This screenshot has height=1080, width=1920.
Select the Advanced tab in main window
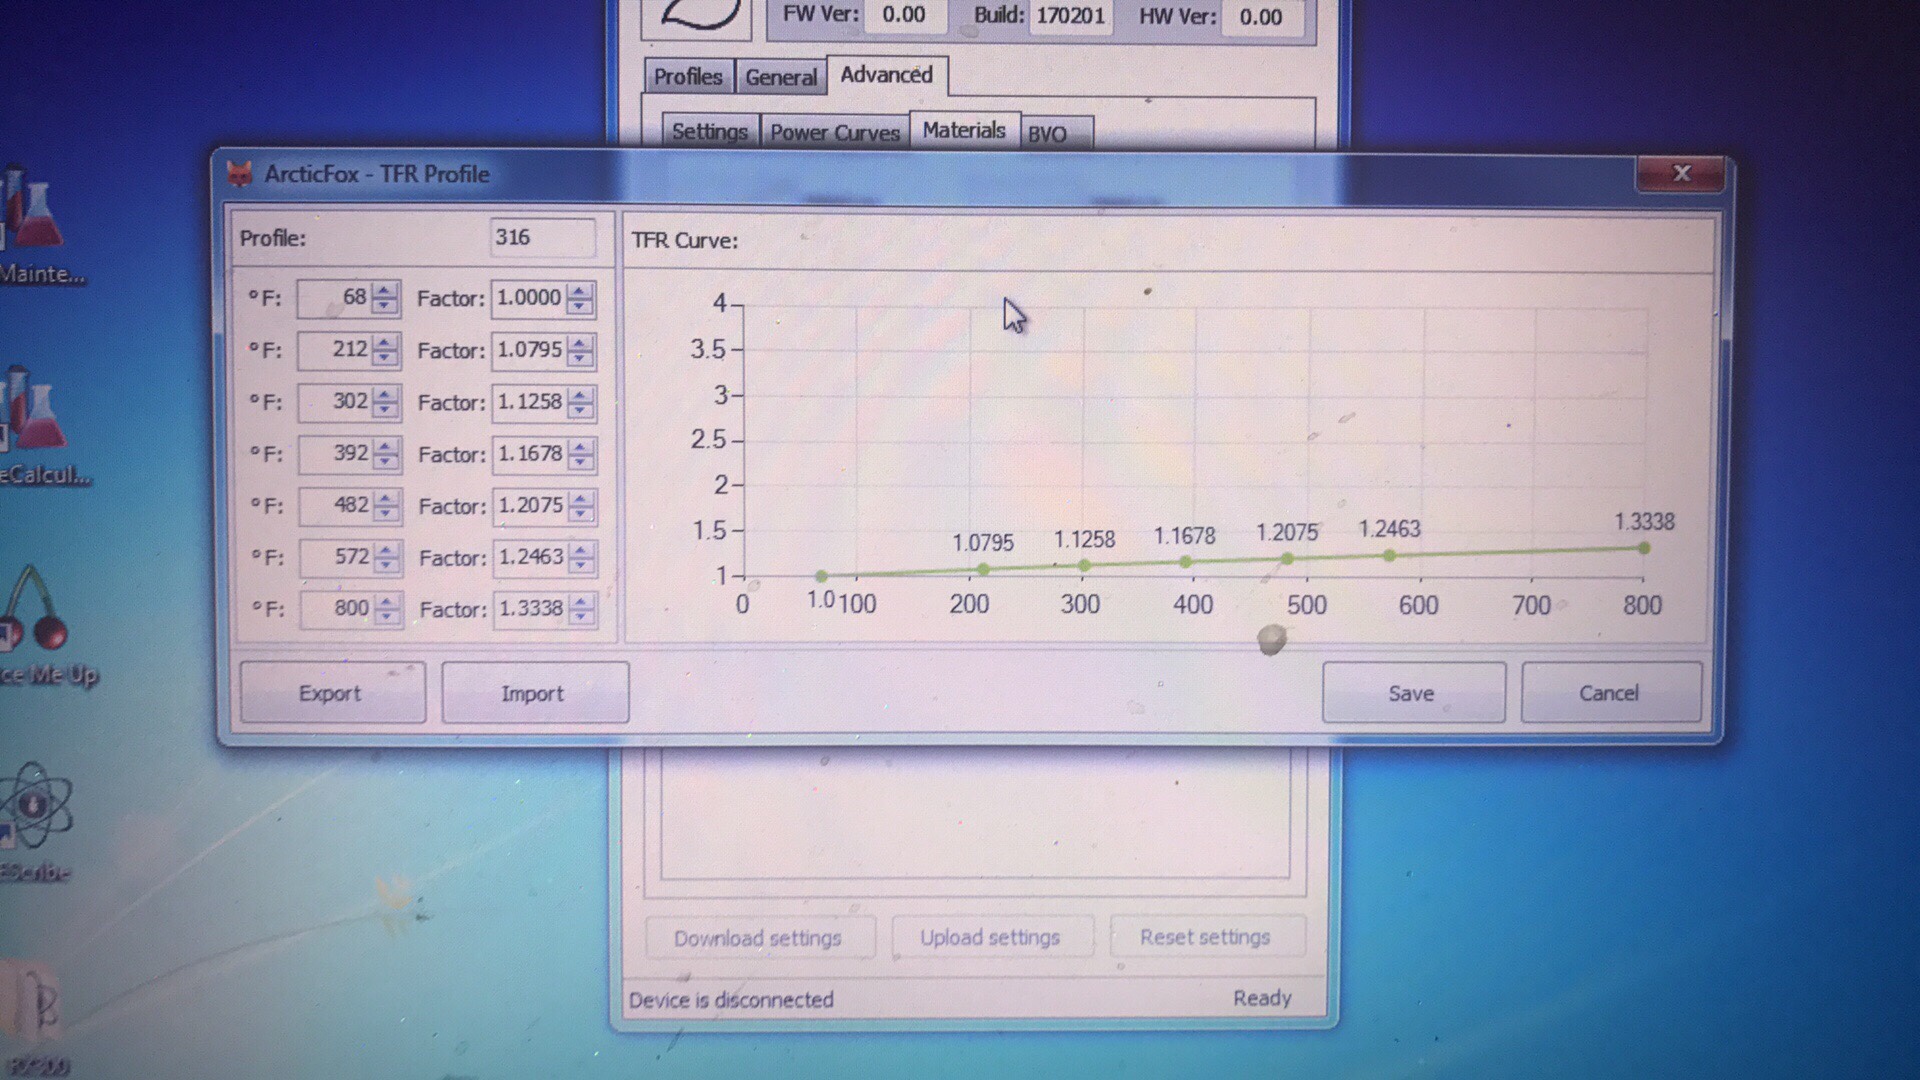pos(887,75)
